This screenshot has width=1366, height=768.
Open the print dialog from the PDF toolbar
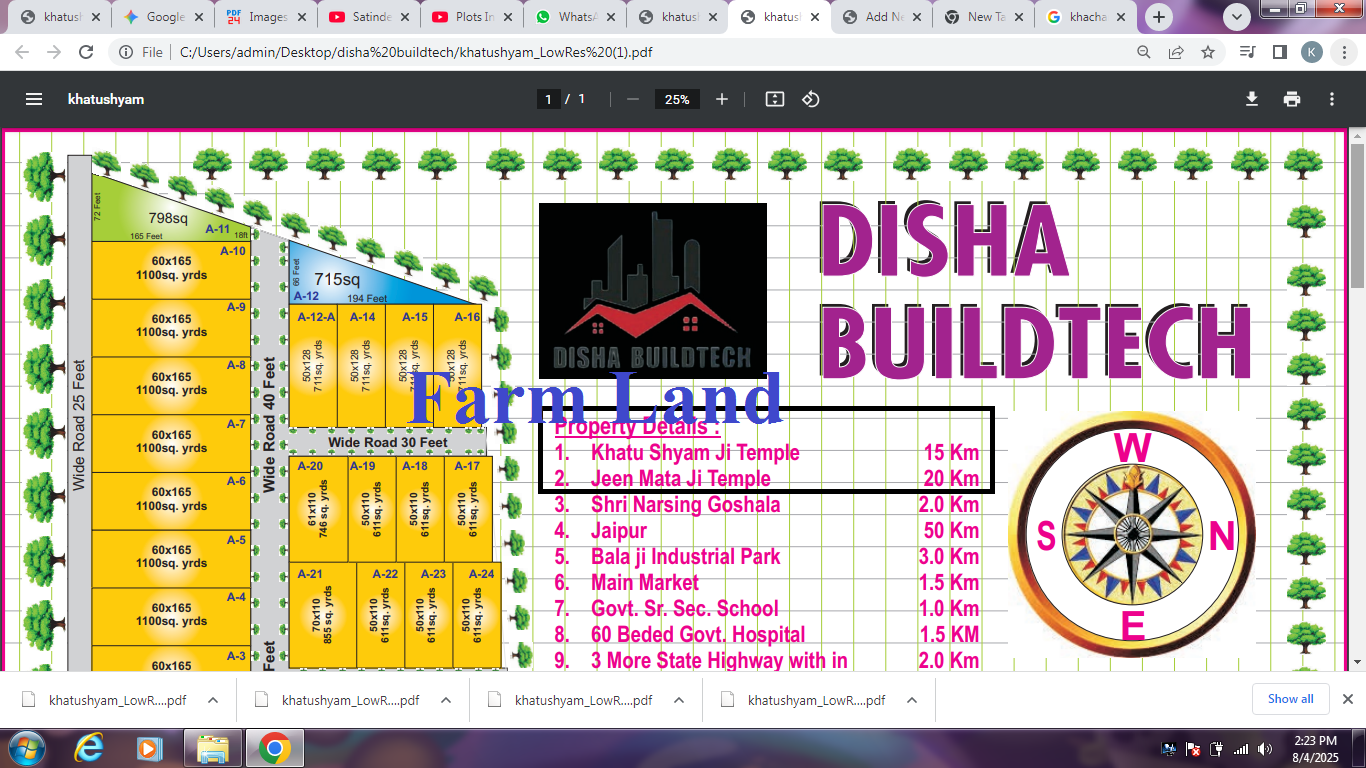pyautogui.click(x=1292, y=99)
